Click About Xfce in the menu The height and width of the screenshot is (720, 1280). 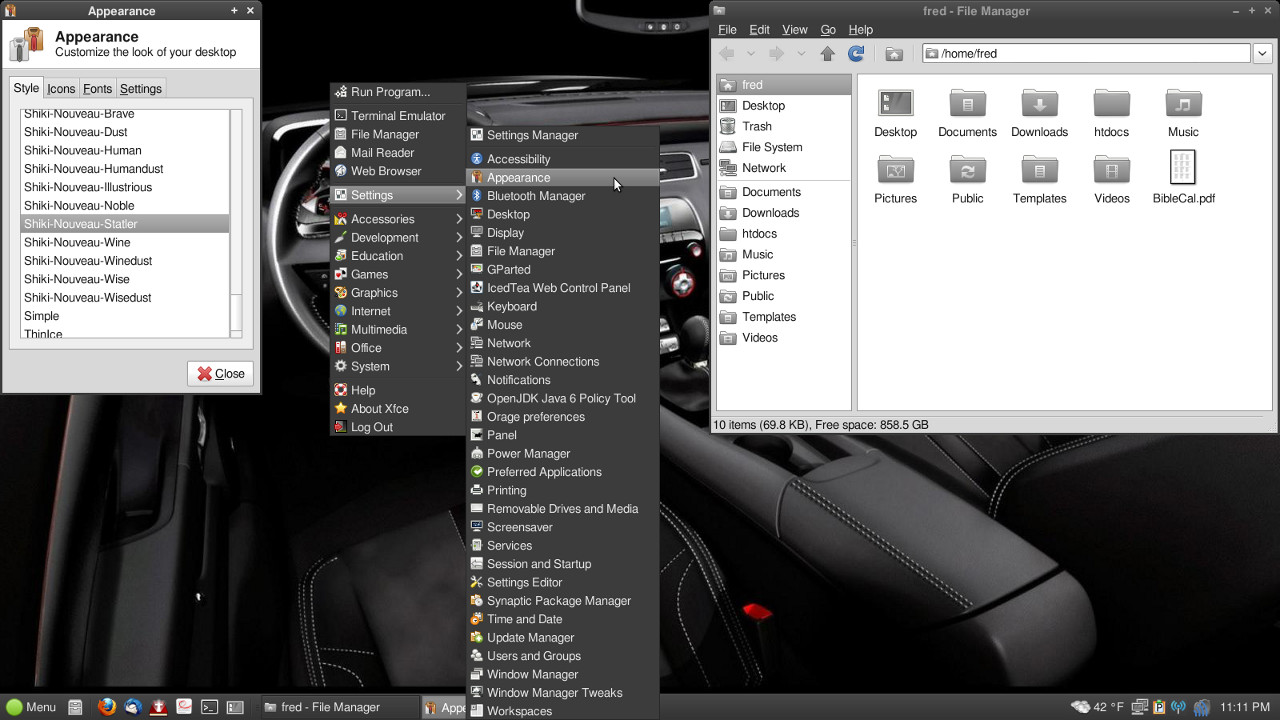[399, 409]
